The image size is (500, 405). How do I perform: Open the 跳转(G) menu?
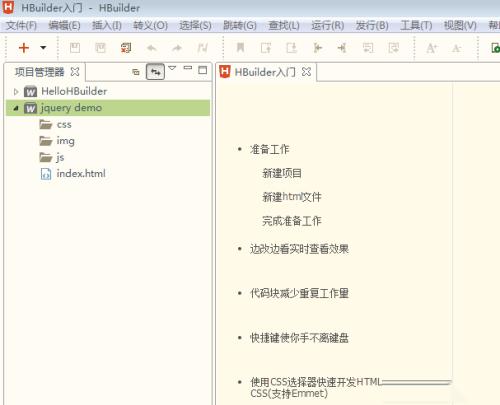pos(240,25)
